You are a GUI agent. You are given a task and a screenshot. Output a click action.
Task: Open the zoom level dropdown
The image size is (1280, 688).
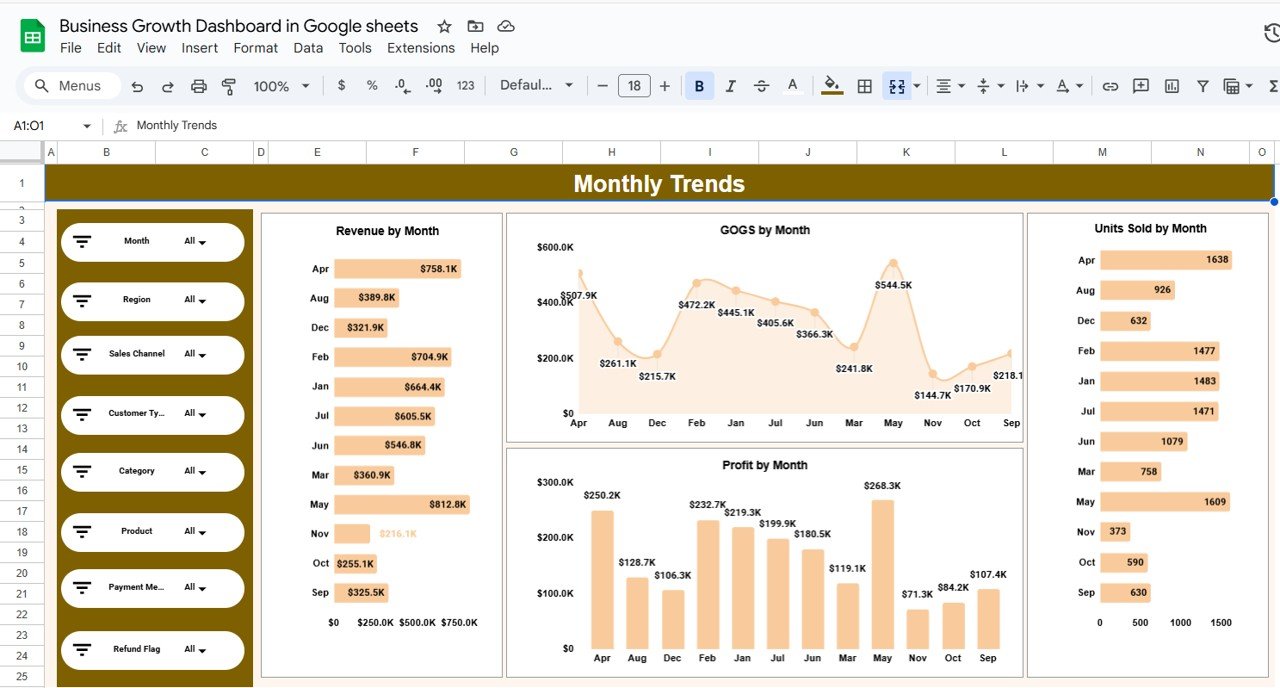[x=281, y=86]
